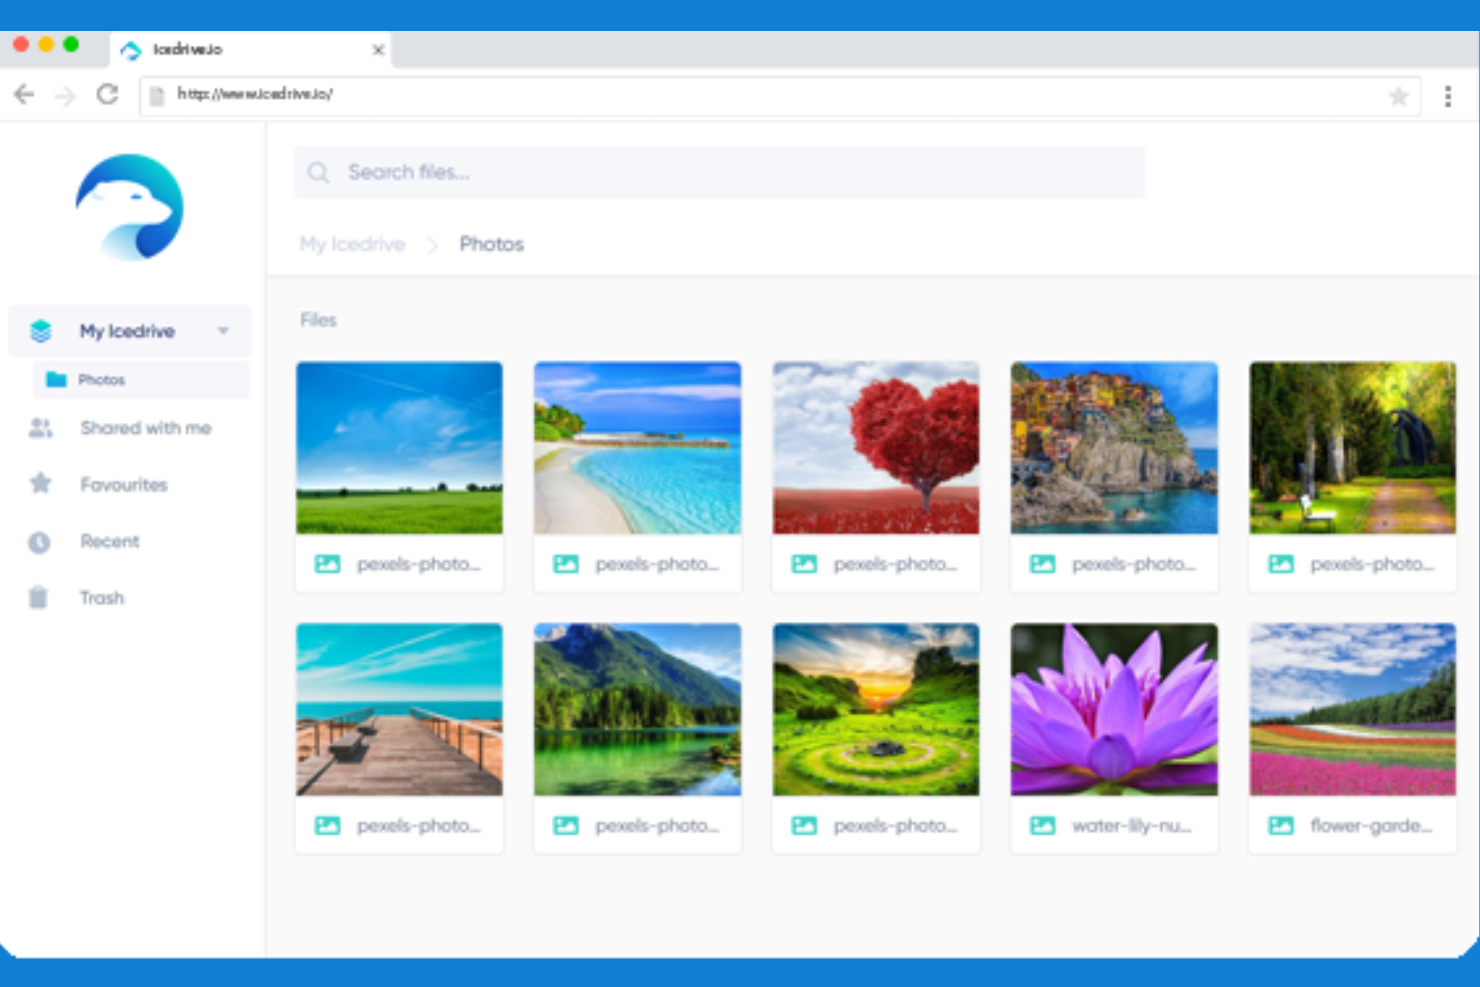Image resolution: width=1480 pixels, height=987 pixels.
Task: Go back using browser back arrow
Action: coord(24,94)
